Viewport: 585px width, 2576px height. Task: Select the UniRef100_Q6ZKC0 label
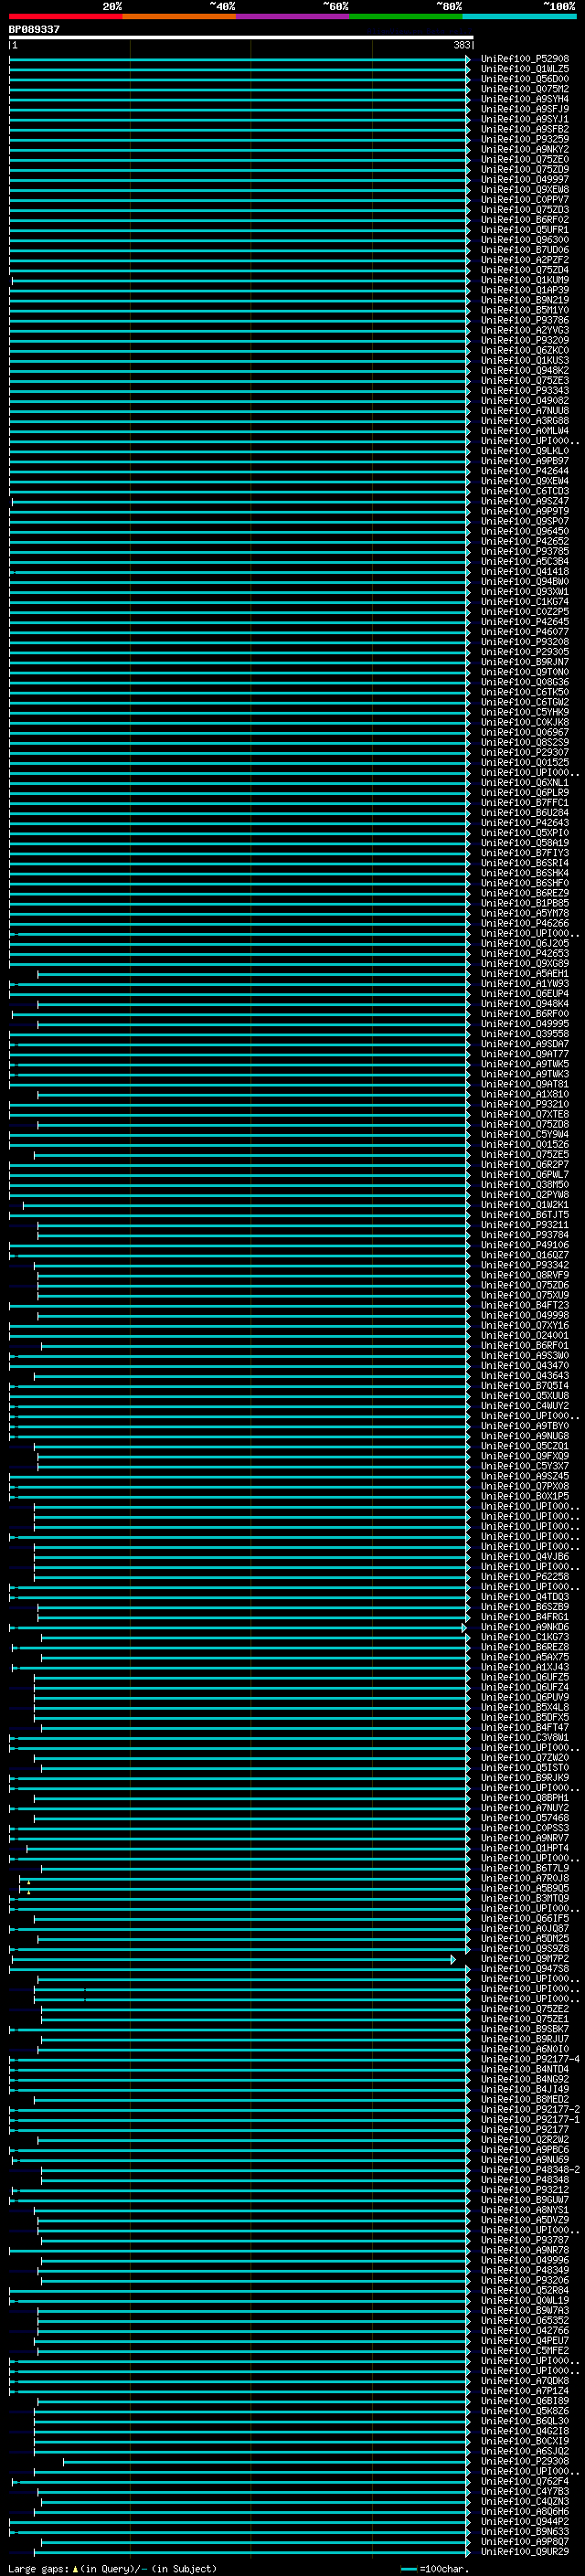(x=524, y=350)
